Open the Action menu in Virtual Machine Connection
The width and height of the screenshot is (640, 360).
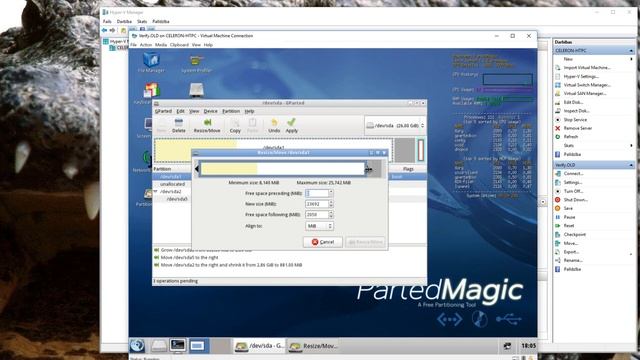[x=146, y=45]
